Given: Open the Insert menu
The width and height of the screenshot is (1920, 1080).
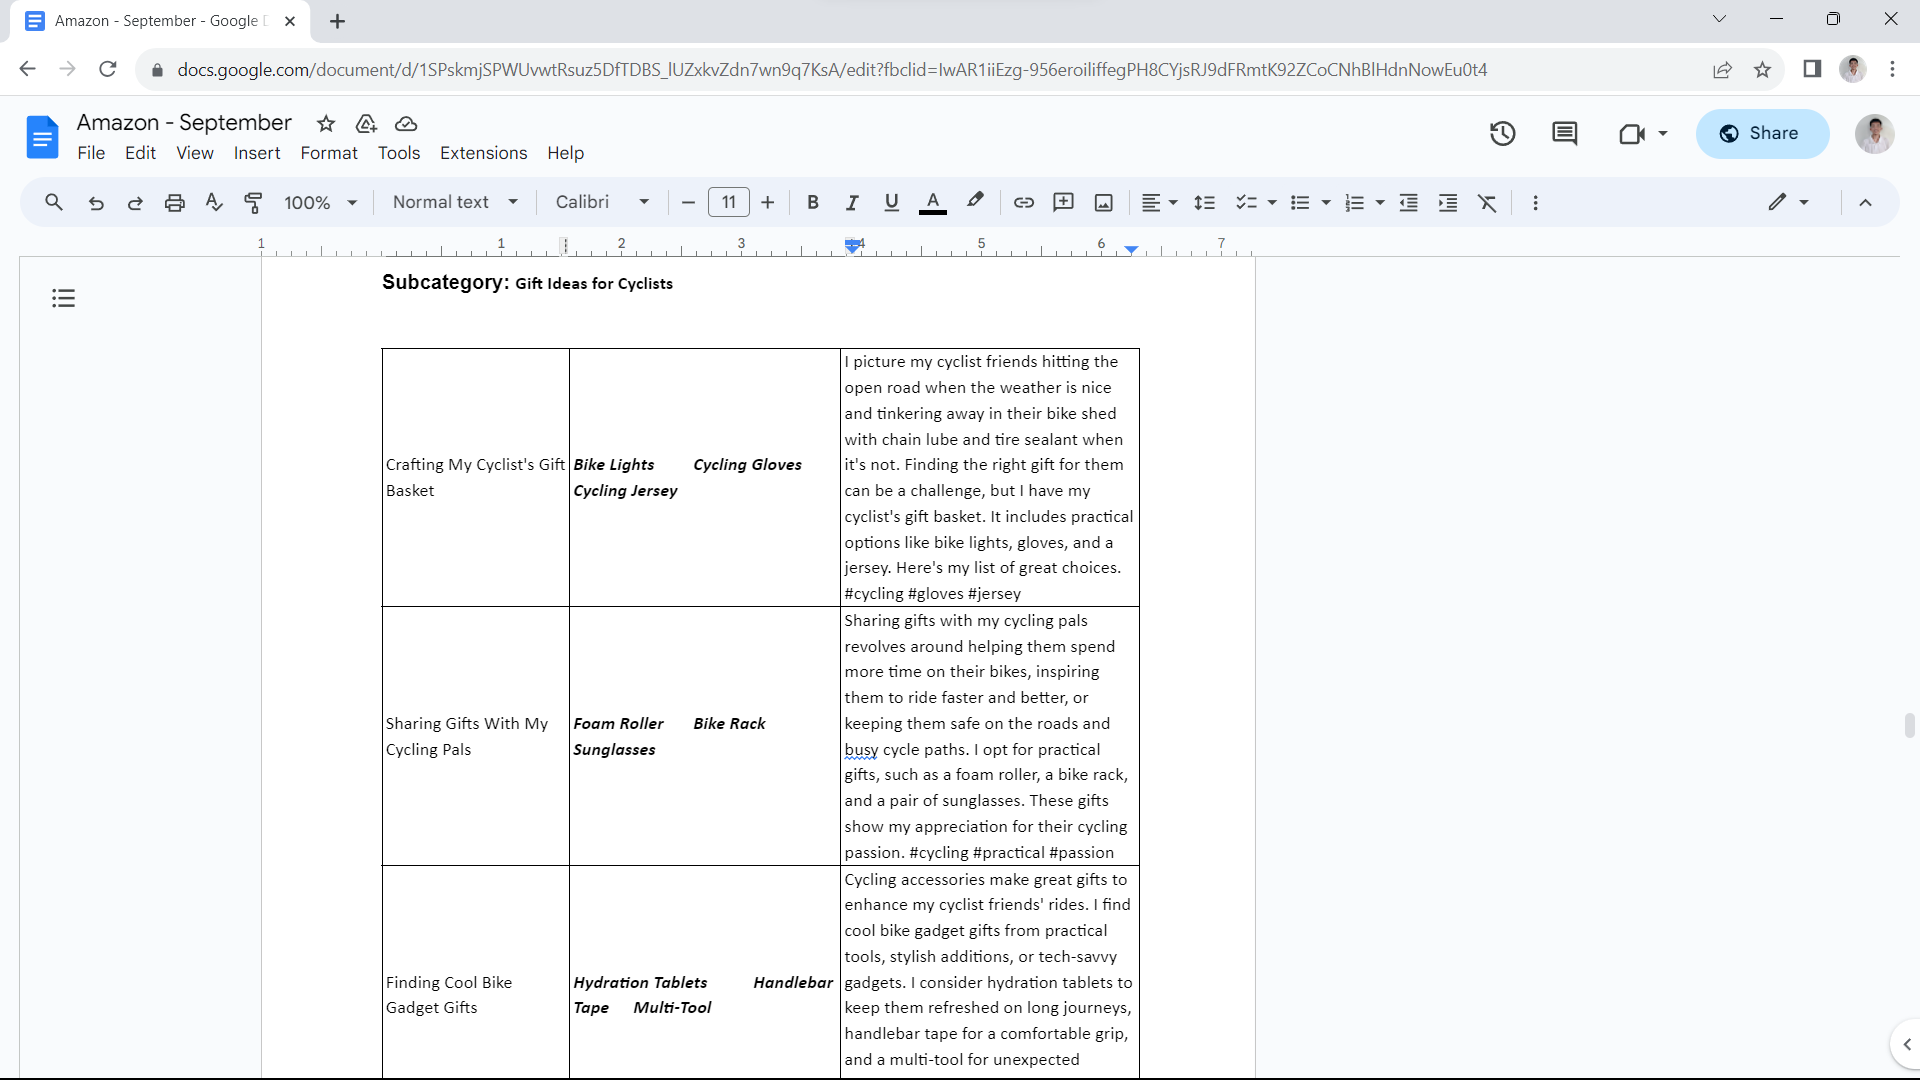Looking at the screenshot, I should [x=257, y=153].
